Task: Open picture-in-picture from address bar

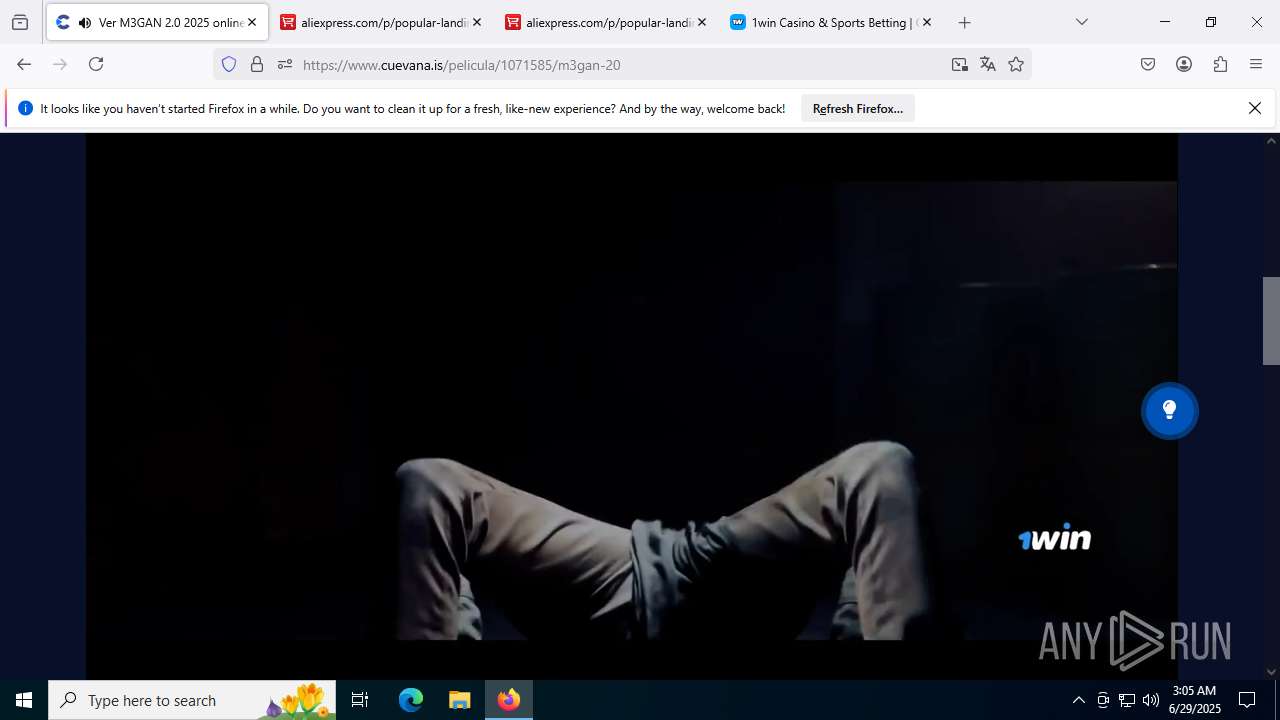Action: click(960, 64)
